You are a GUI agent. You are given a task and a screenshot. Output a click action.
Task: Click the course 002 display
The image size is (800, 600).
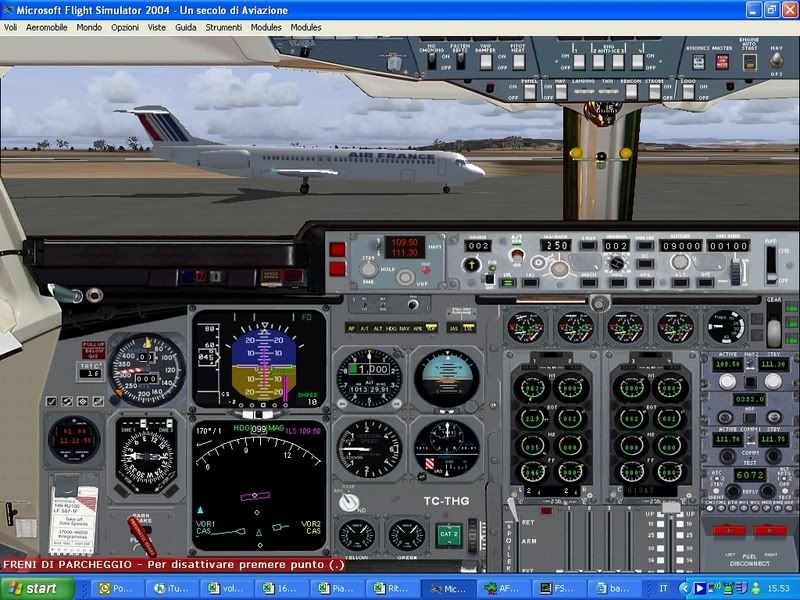tap(478, 246)
